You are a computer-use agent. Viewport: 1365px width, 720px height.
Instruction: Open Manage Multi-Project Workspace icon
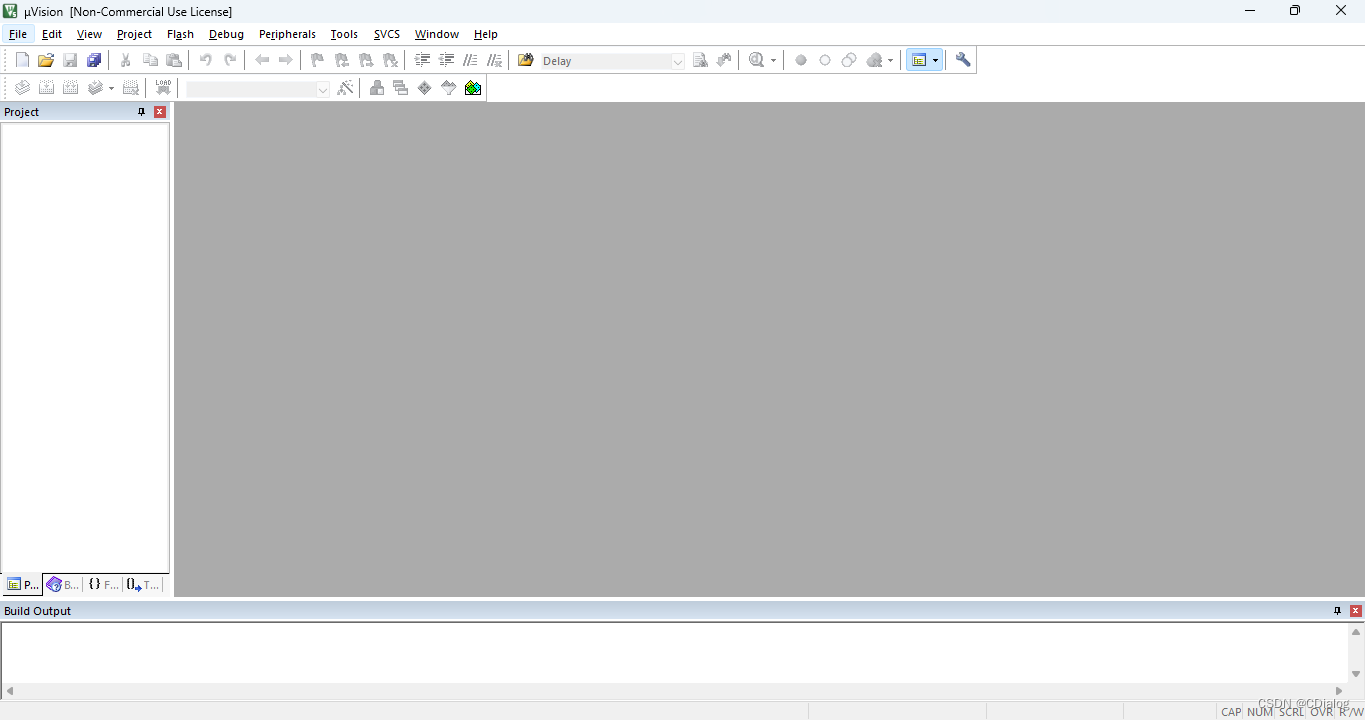coord(401,88)
